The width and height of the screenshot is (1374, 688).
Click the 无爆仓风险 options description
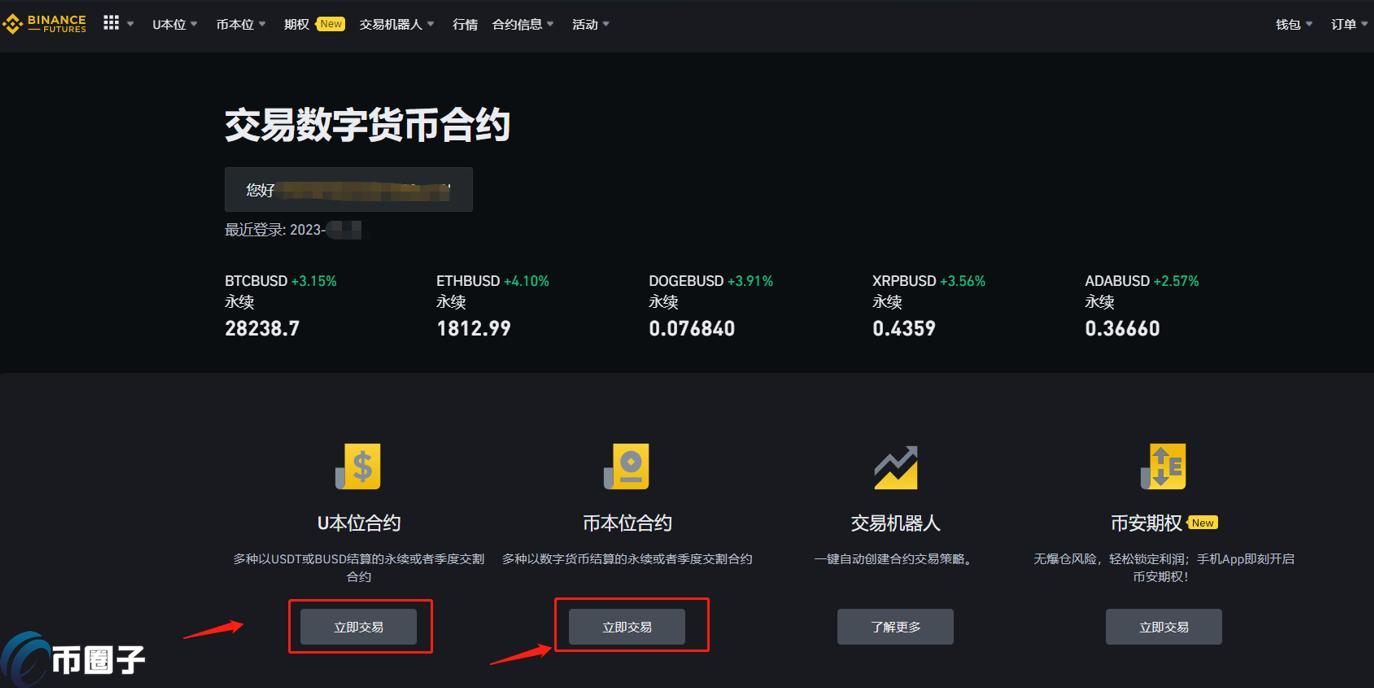tap(1163, 568)
